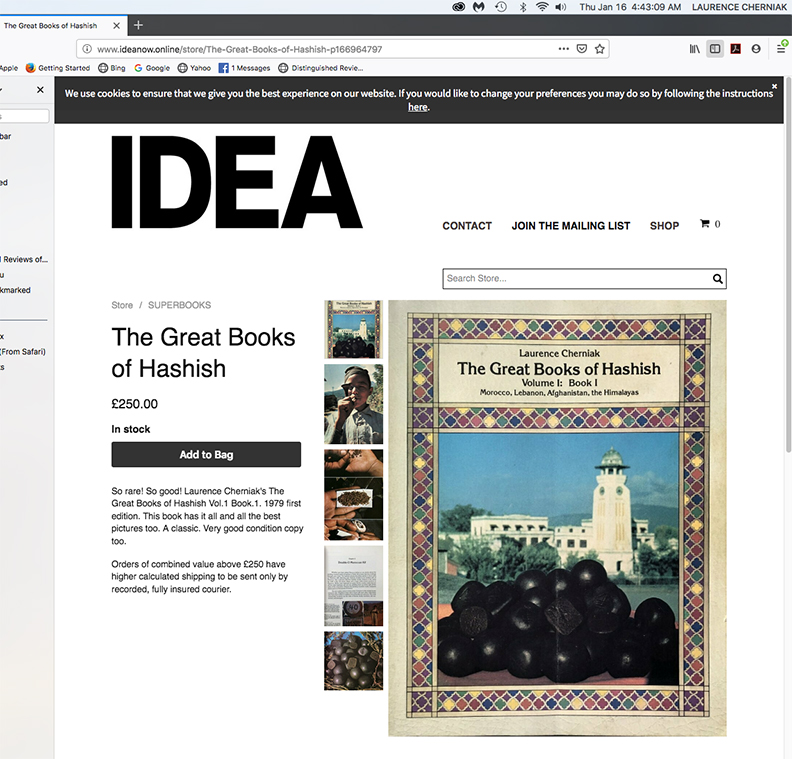This screenshot has width=792, height=759.
Task: Follow the 'here' cookie instructions link
Action: 418,107
